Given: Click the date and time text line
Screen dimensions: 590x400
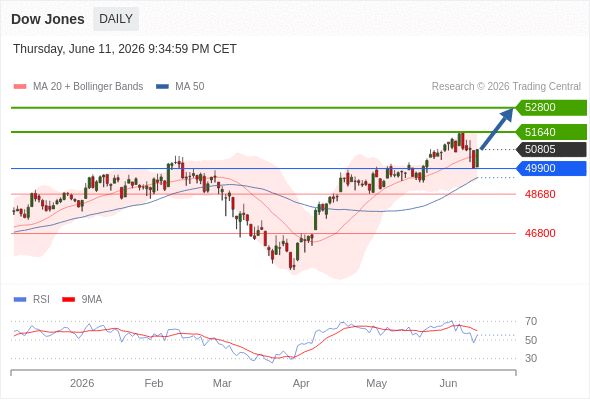Looking at the screenshot, I should (x=125, y=49).
